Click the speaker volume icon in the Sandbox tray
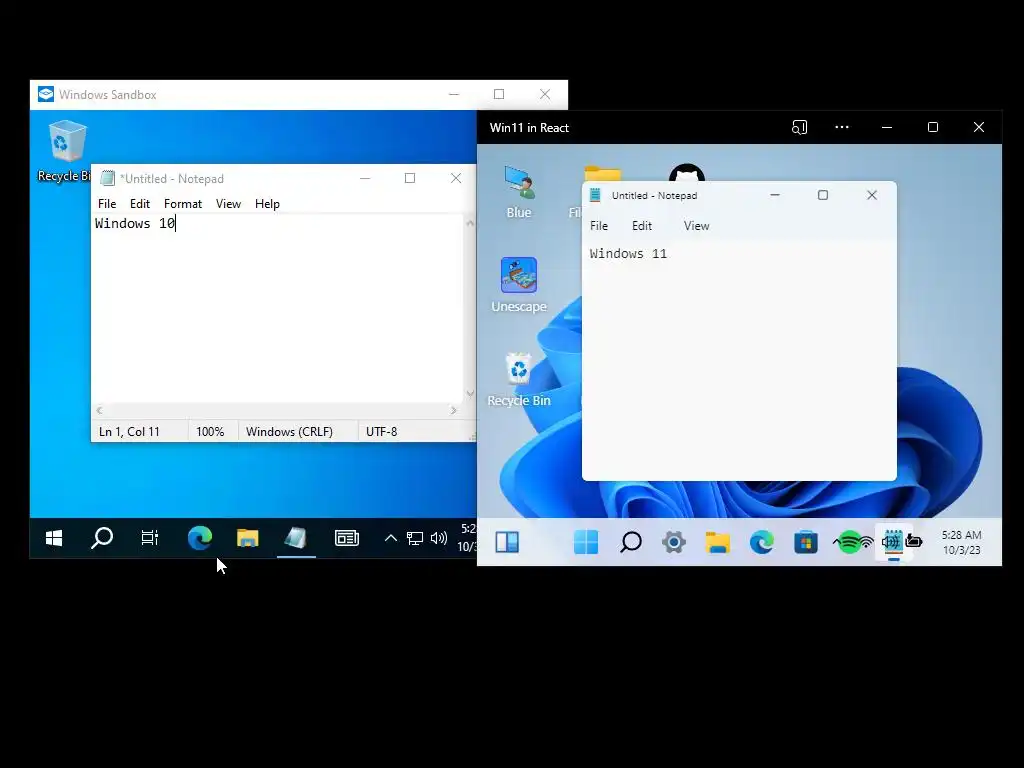The height and width of the screenshot is (768, 1024). click(x=439, y=538)
